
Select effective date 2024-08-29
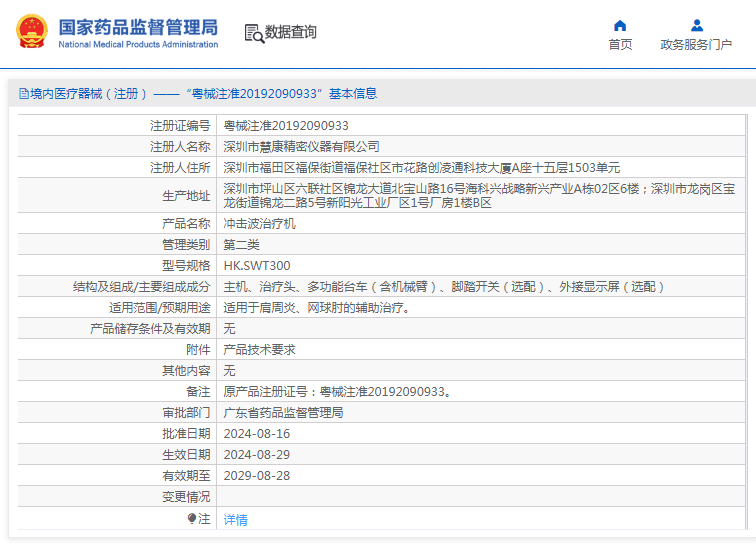click(257, 455)
